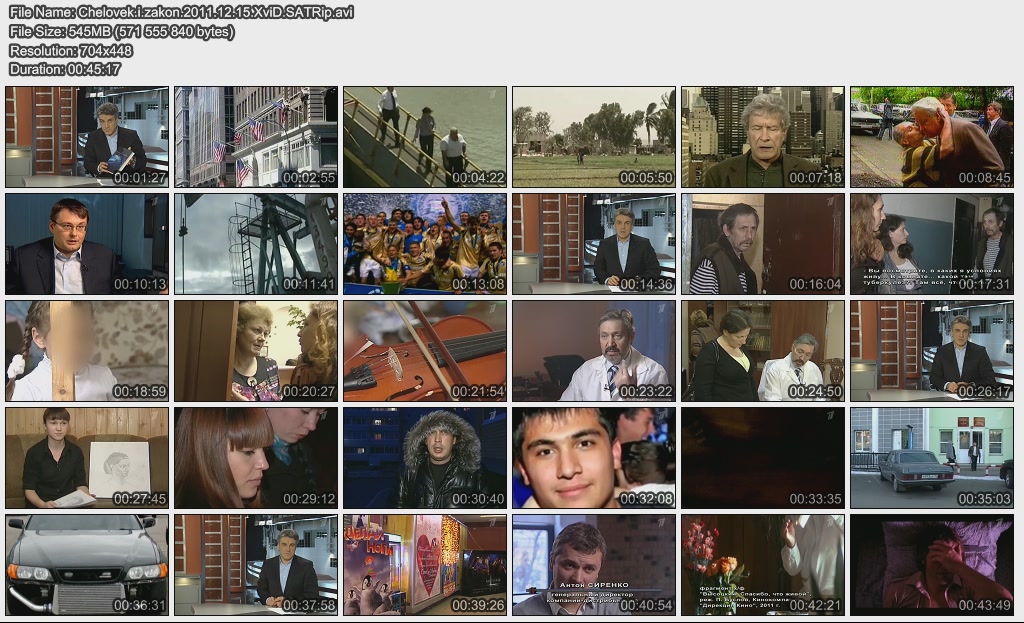1024x623 pixels.
Task: Click the Duration 00:45:17 text line
Action: [x=65, y=69]
